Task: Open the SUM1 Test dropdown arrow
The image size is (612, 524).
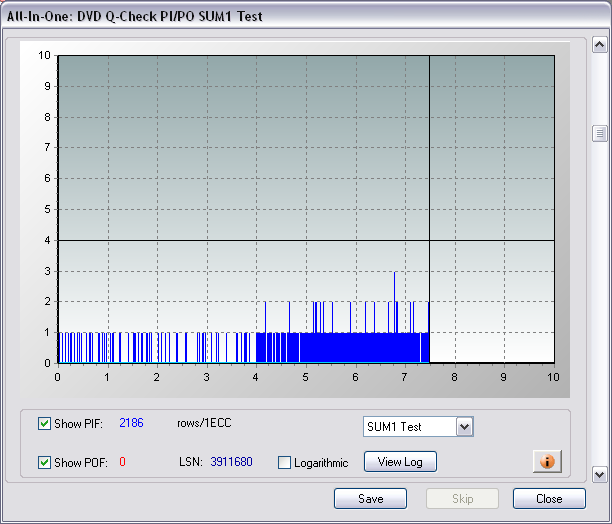Action: [464, 426]
